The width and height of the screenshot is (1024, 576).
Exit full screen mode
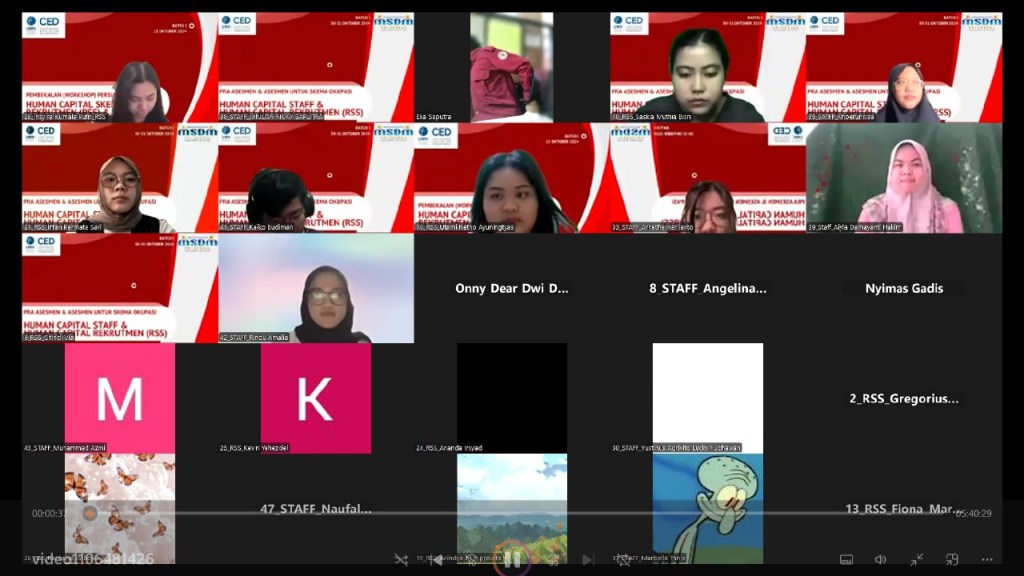916,560
